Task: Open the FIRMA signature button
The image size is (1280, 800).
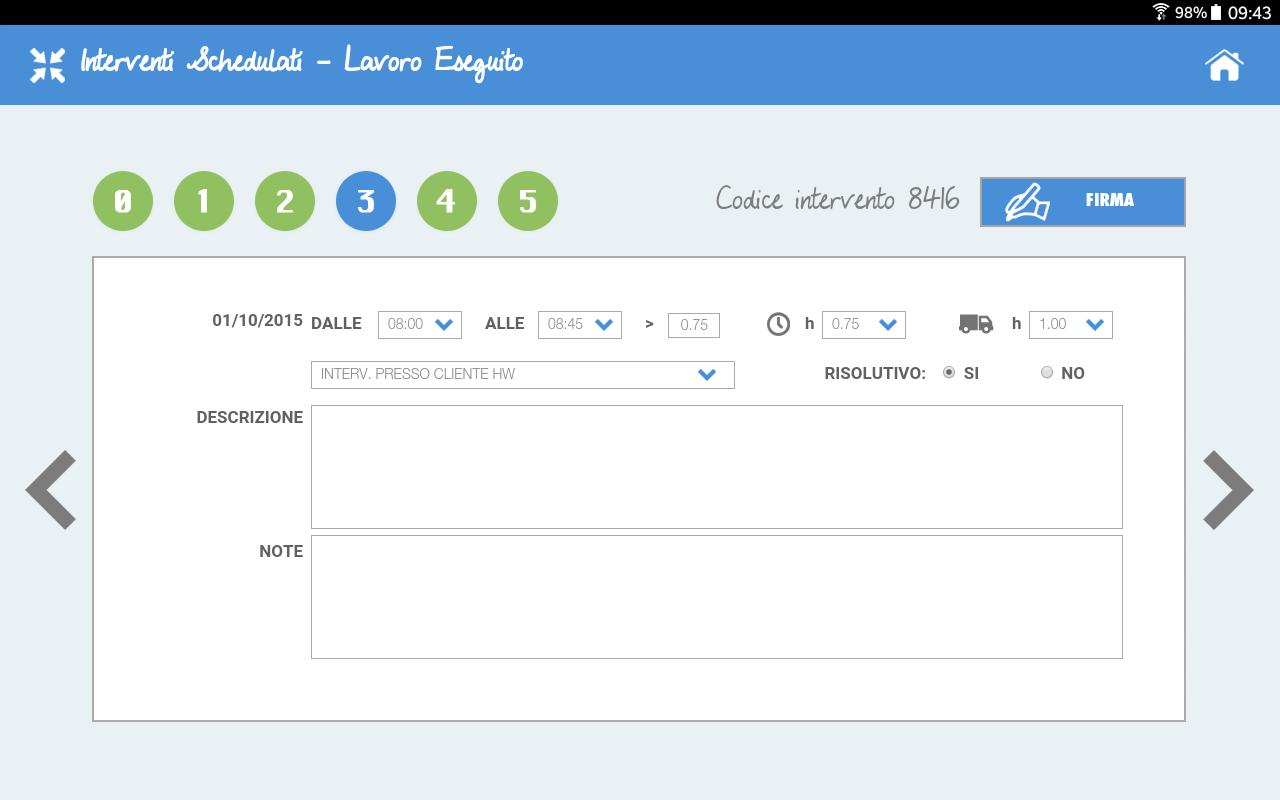Action: point(1083,202)
